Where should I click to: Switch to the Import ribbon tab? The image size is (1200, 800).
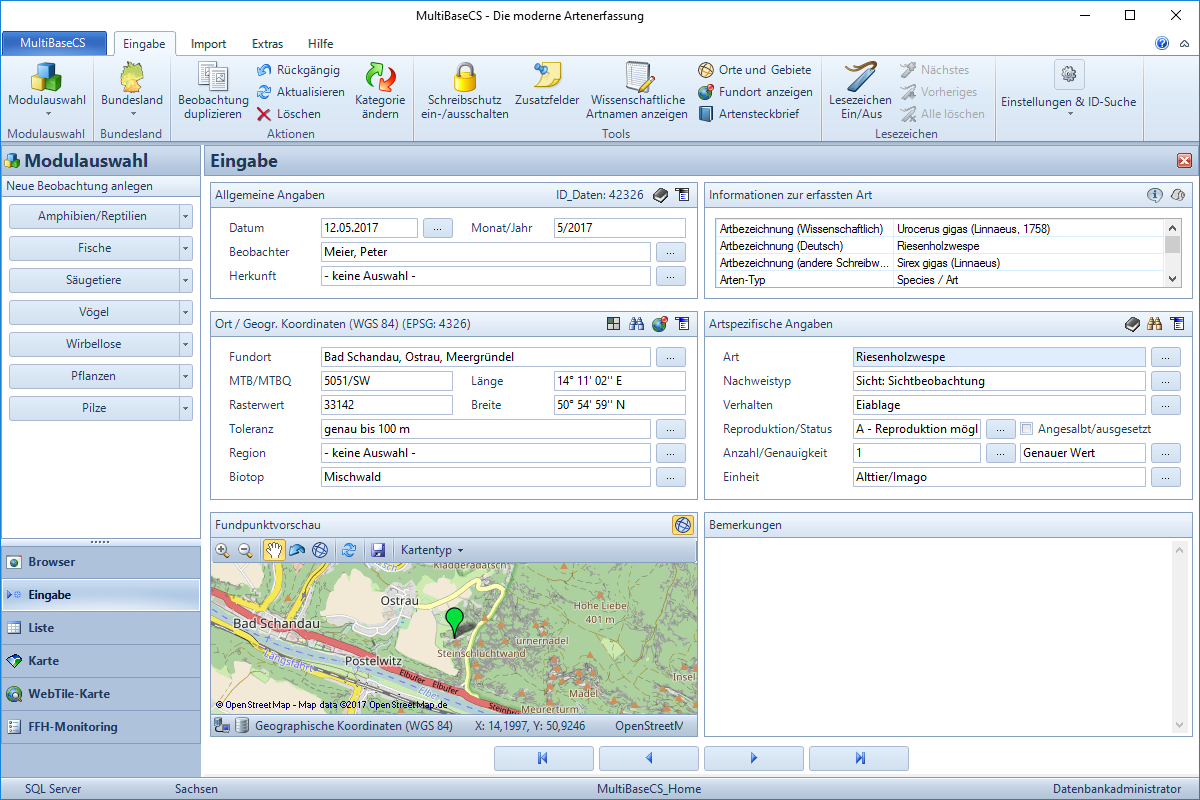point(209,44)
